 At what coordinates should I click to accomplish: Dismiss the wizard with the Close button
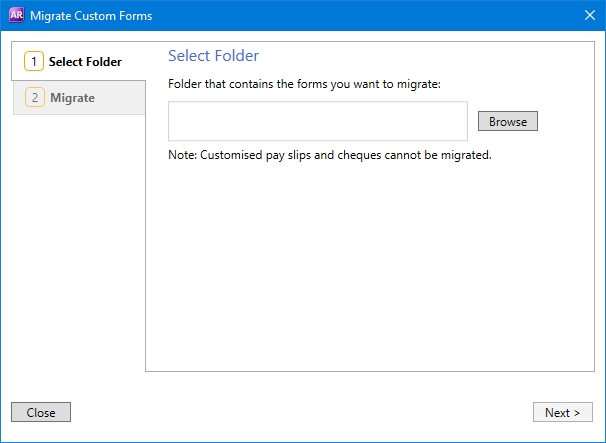41,412
